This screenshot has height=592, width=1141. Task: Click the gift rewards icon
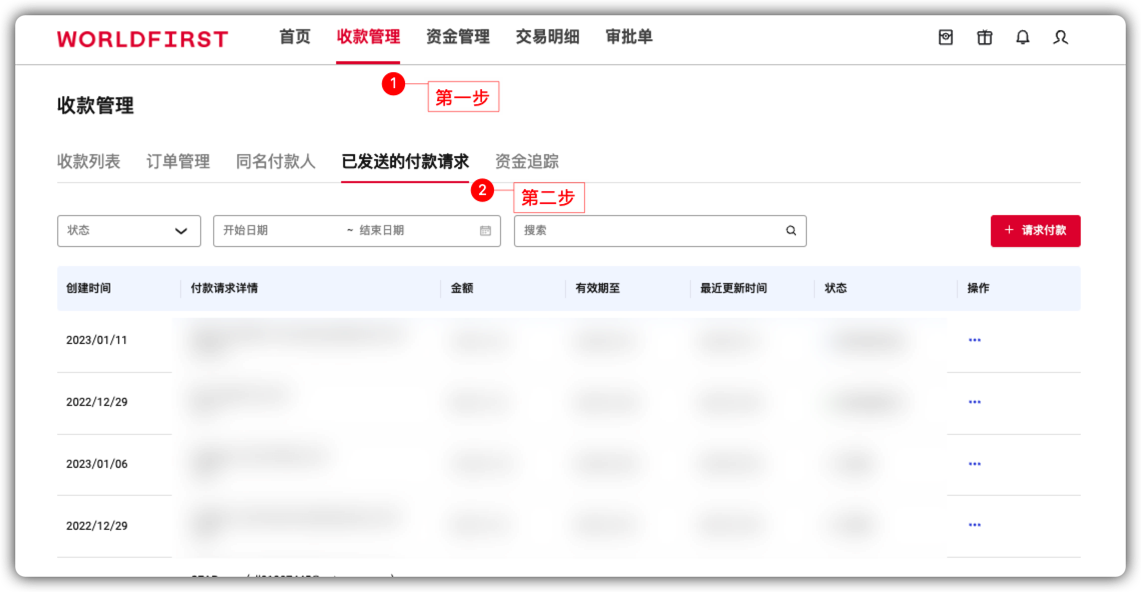pos(985,37)
